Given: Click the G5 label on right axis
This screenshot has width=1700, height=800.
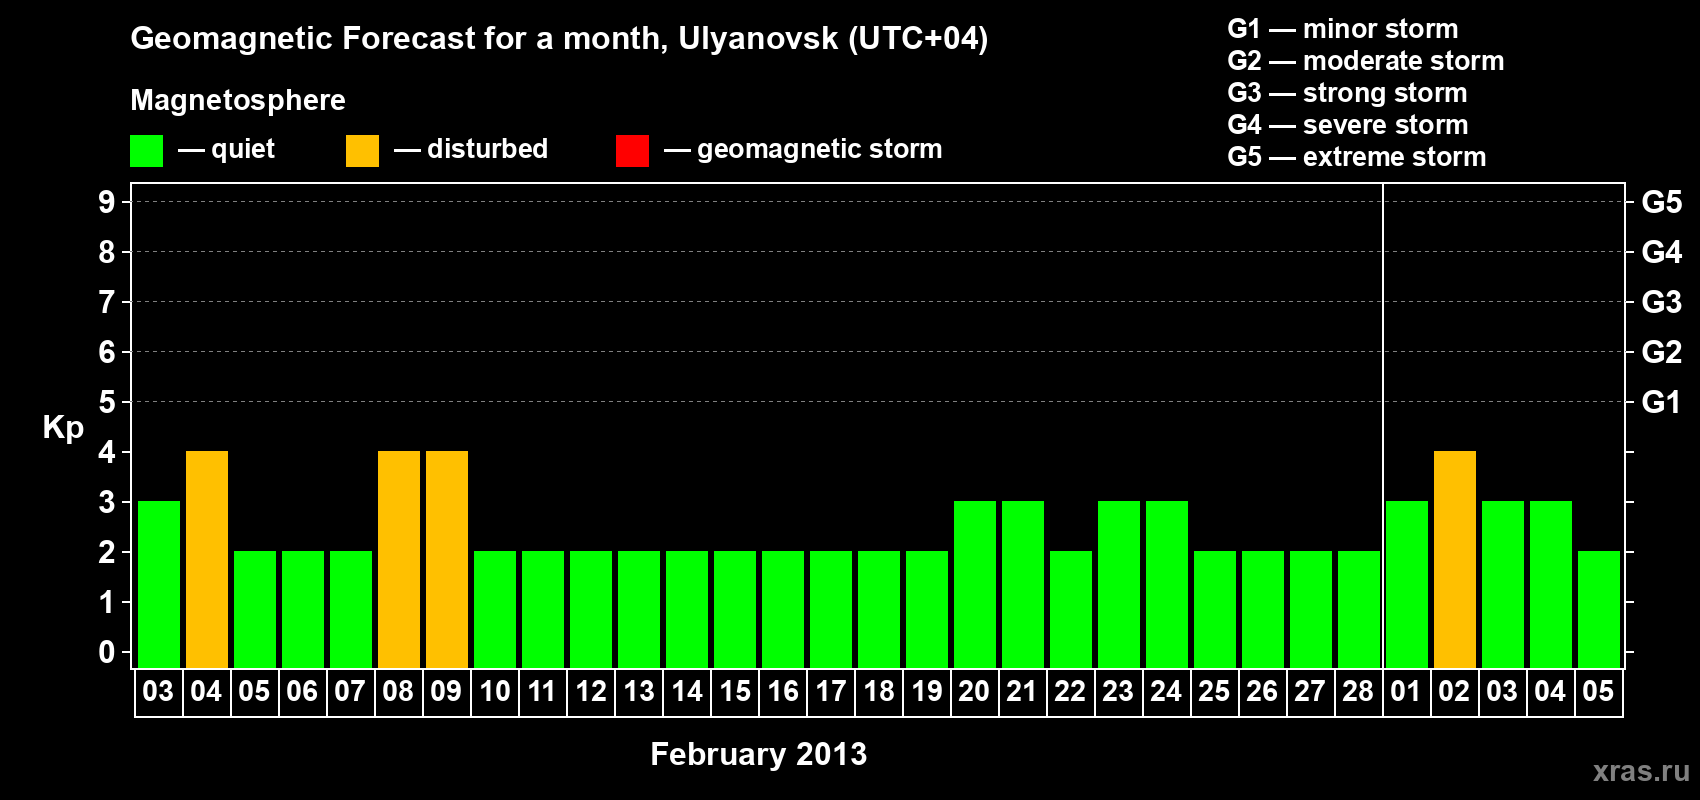Looking at the screenshot, I should (x=1662, y=202).
